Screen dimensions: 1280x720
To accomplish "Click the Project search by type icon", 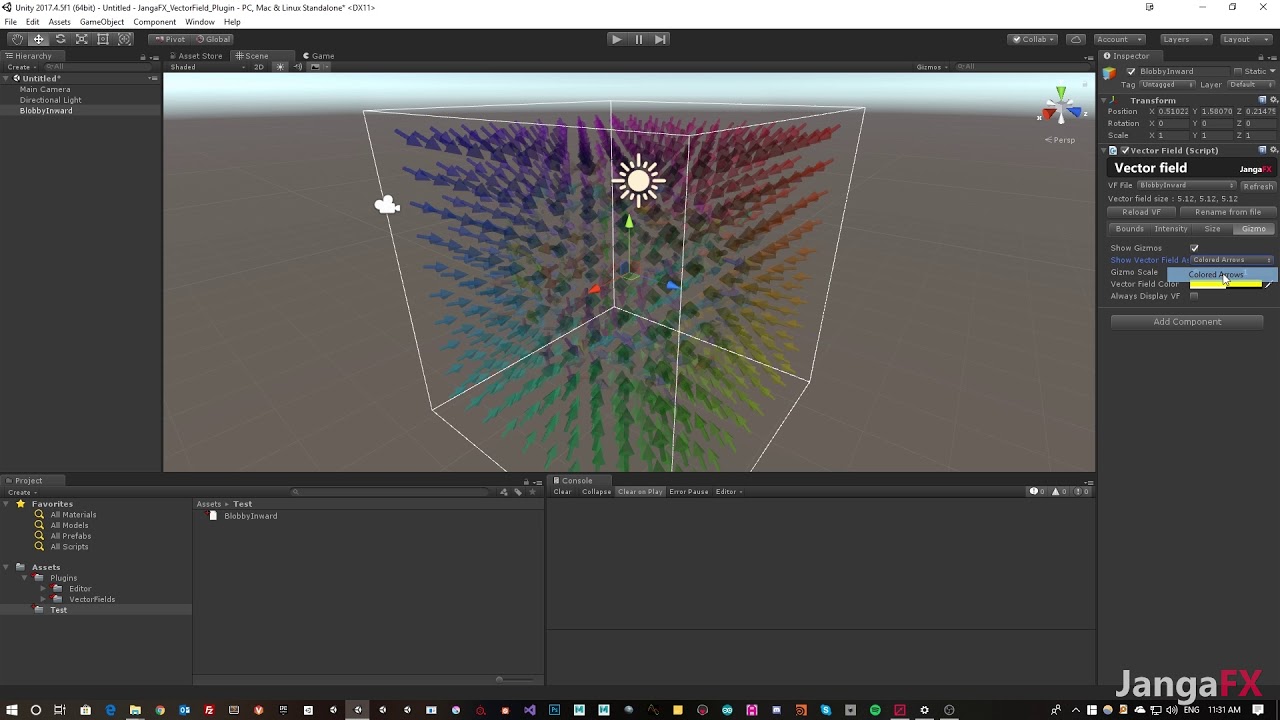I will pos(504,492).
